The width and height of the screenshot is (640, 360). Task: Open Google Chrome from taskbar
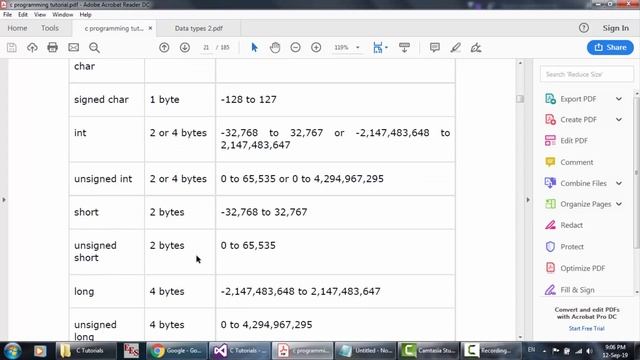177,351
